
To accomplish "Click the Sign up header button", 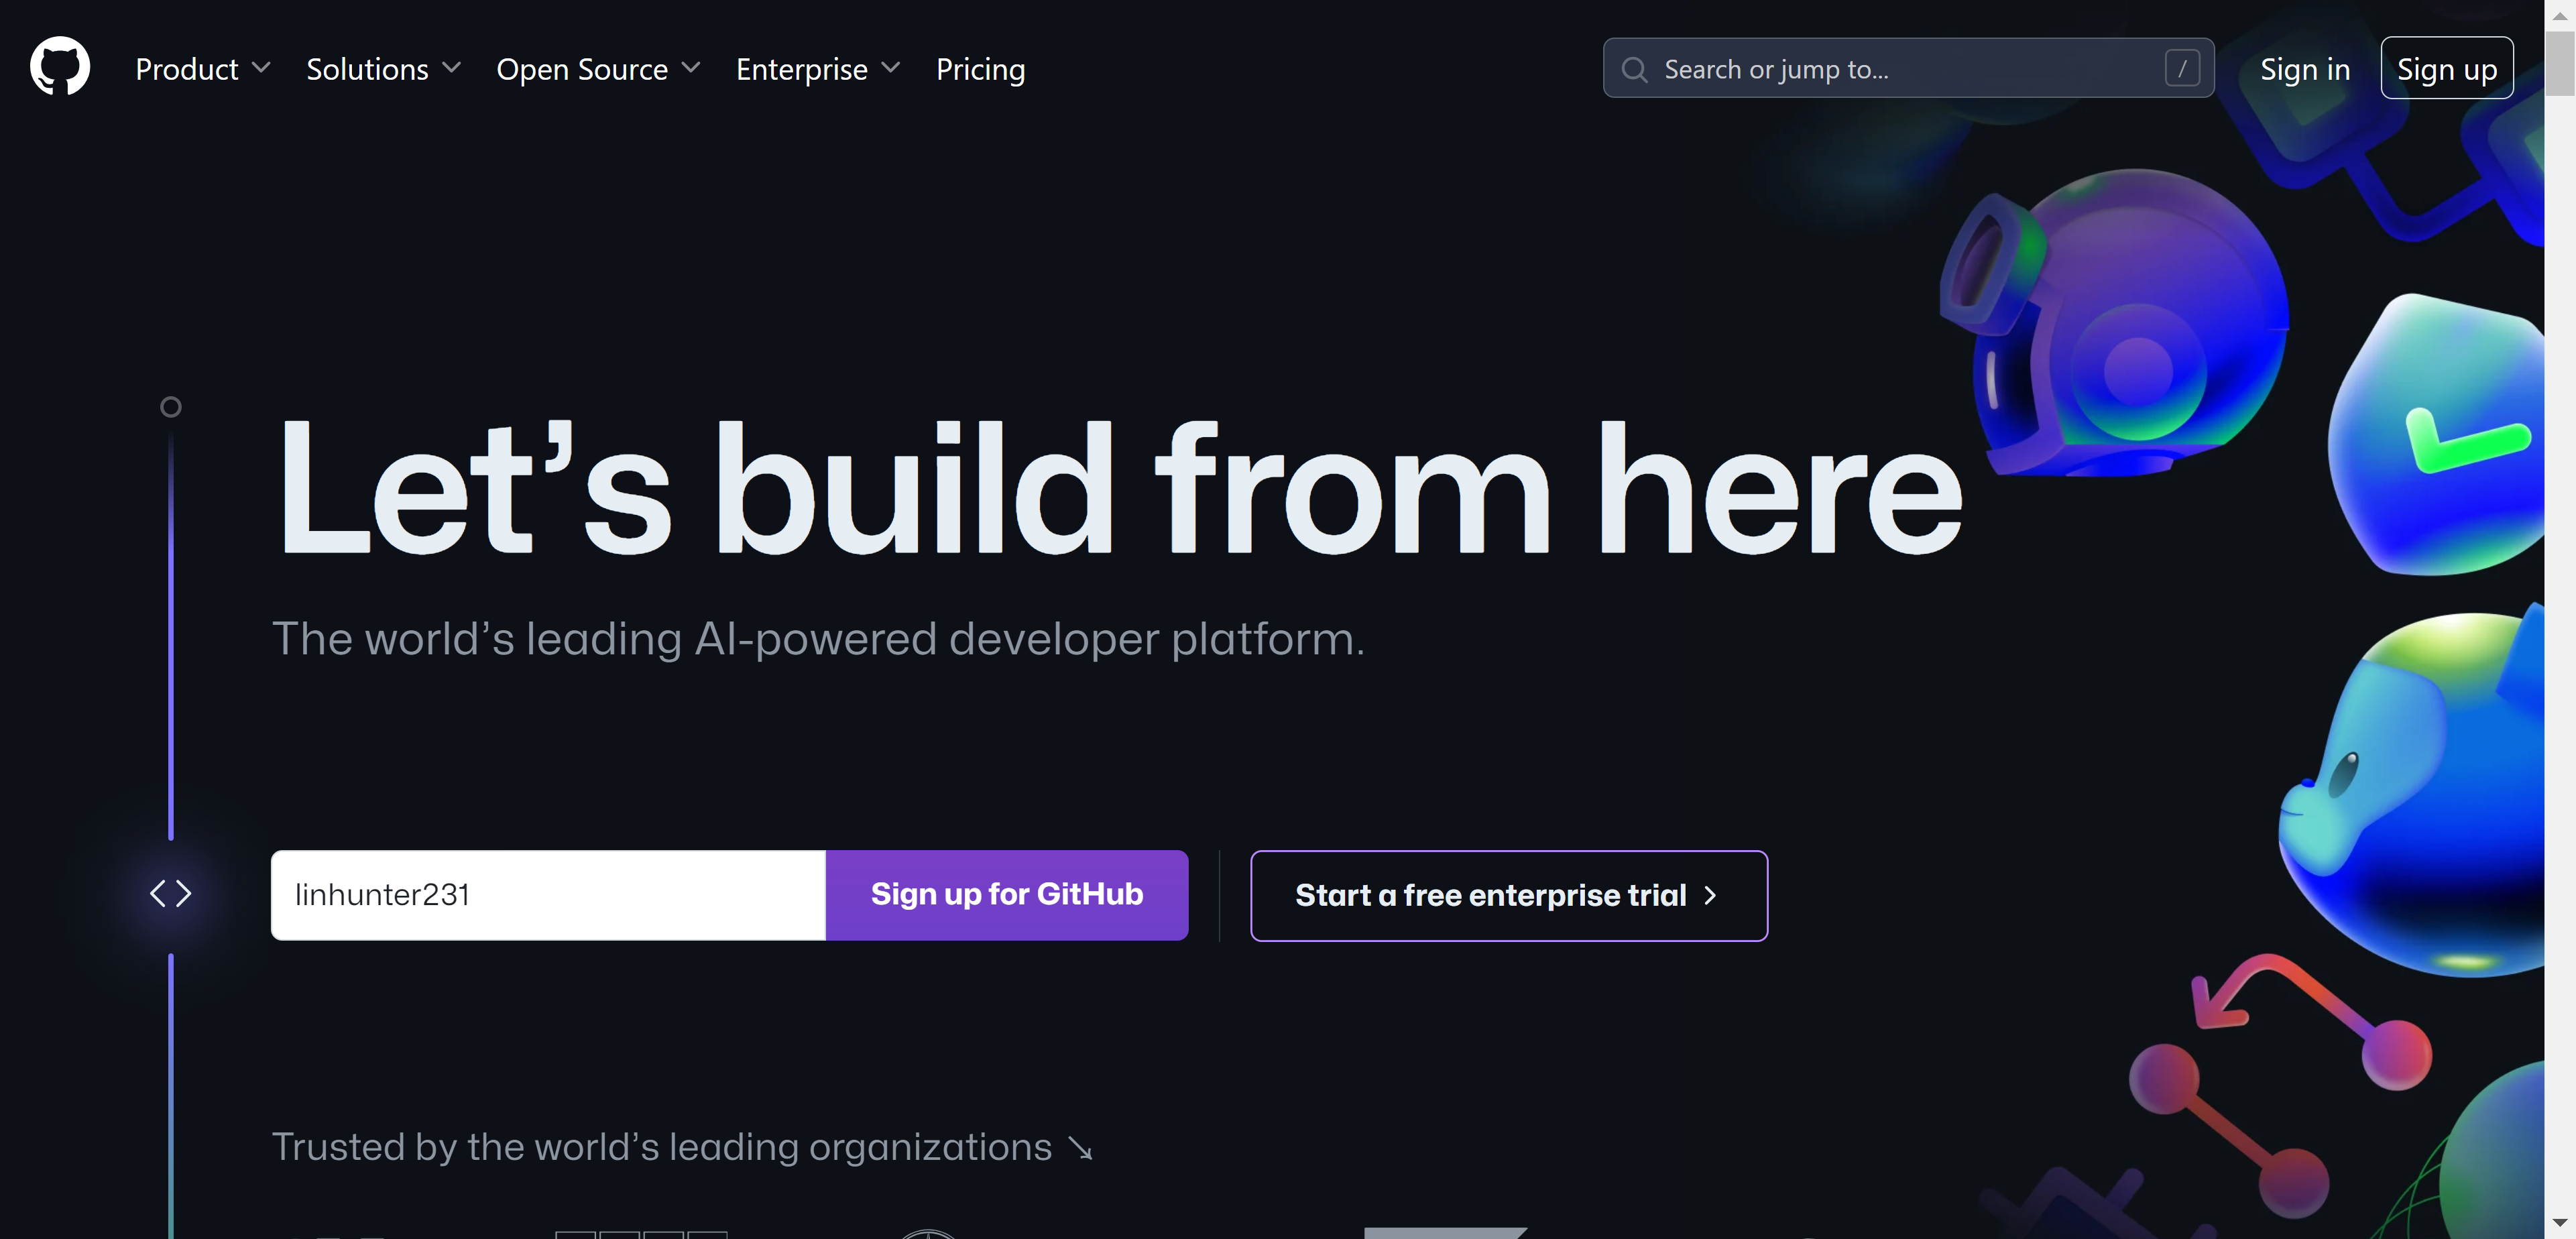I will (x=2446, y=69).
